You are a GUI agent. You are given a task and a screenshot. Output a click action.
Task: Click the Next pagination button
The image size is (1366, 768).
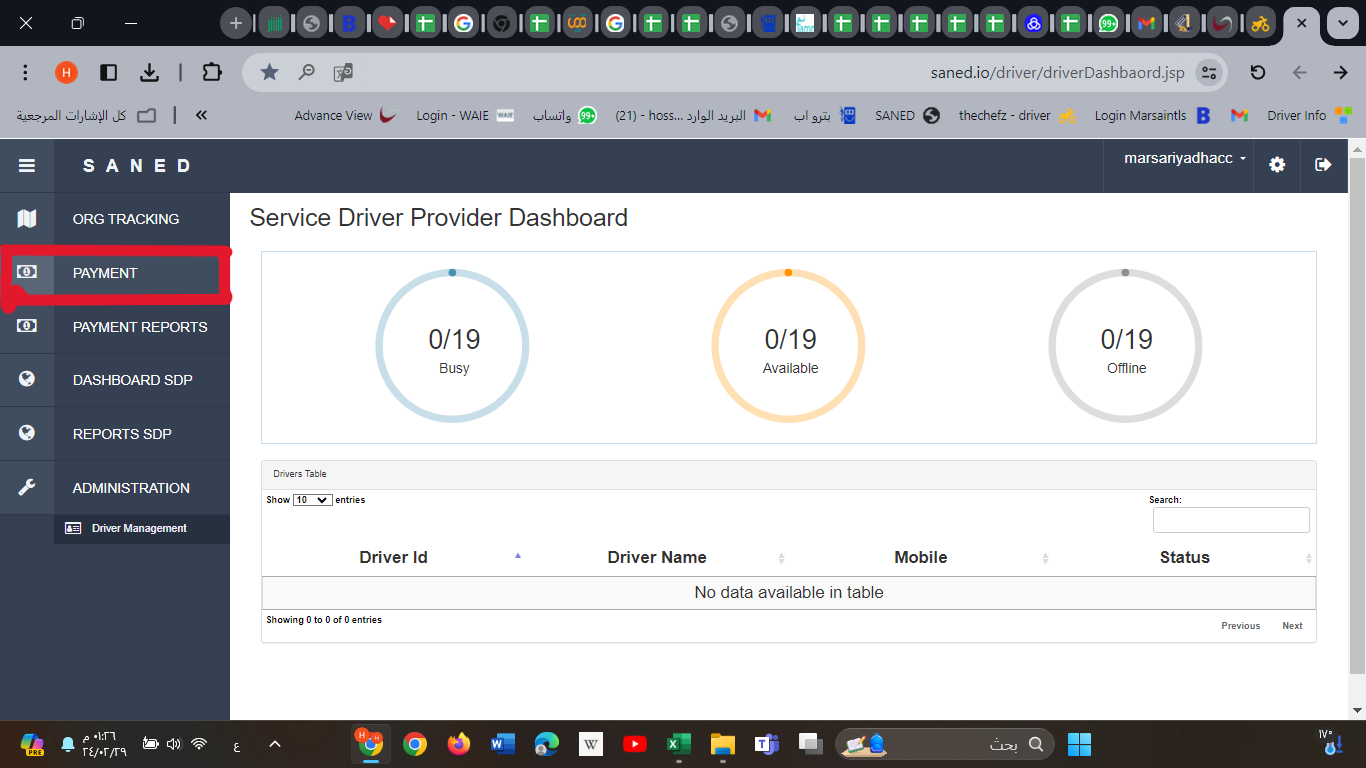pyautogui.click(x=1292, y=626)
